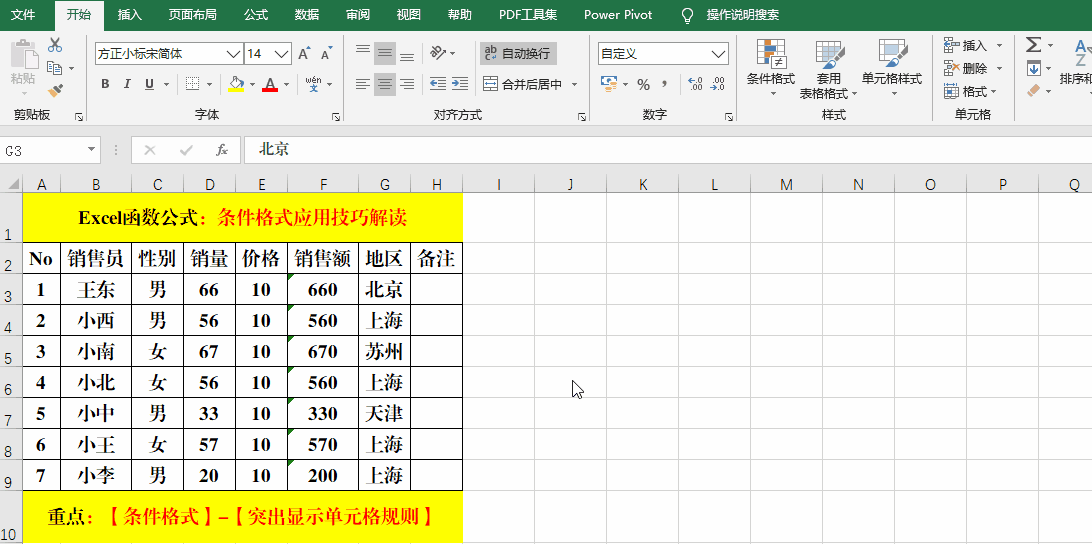Switch to the 公式 tab
The width and height of the screenshot is (1092, 544).
(x=256, y=15)
